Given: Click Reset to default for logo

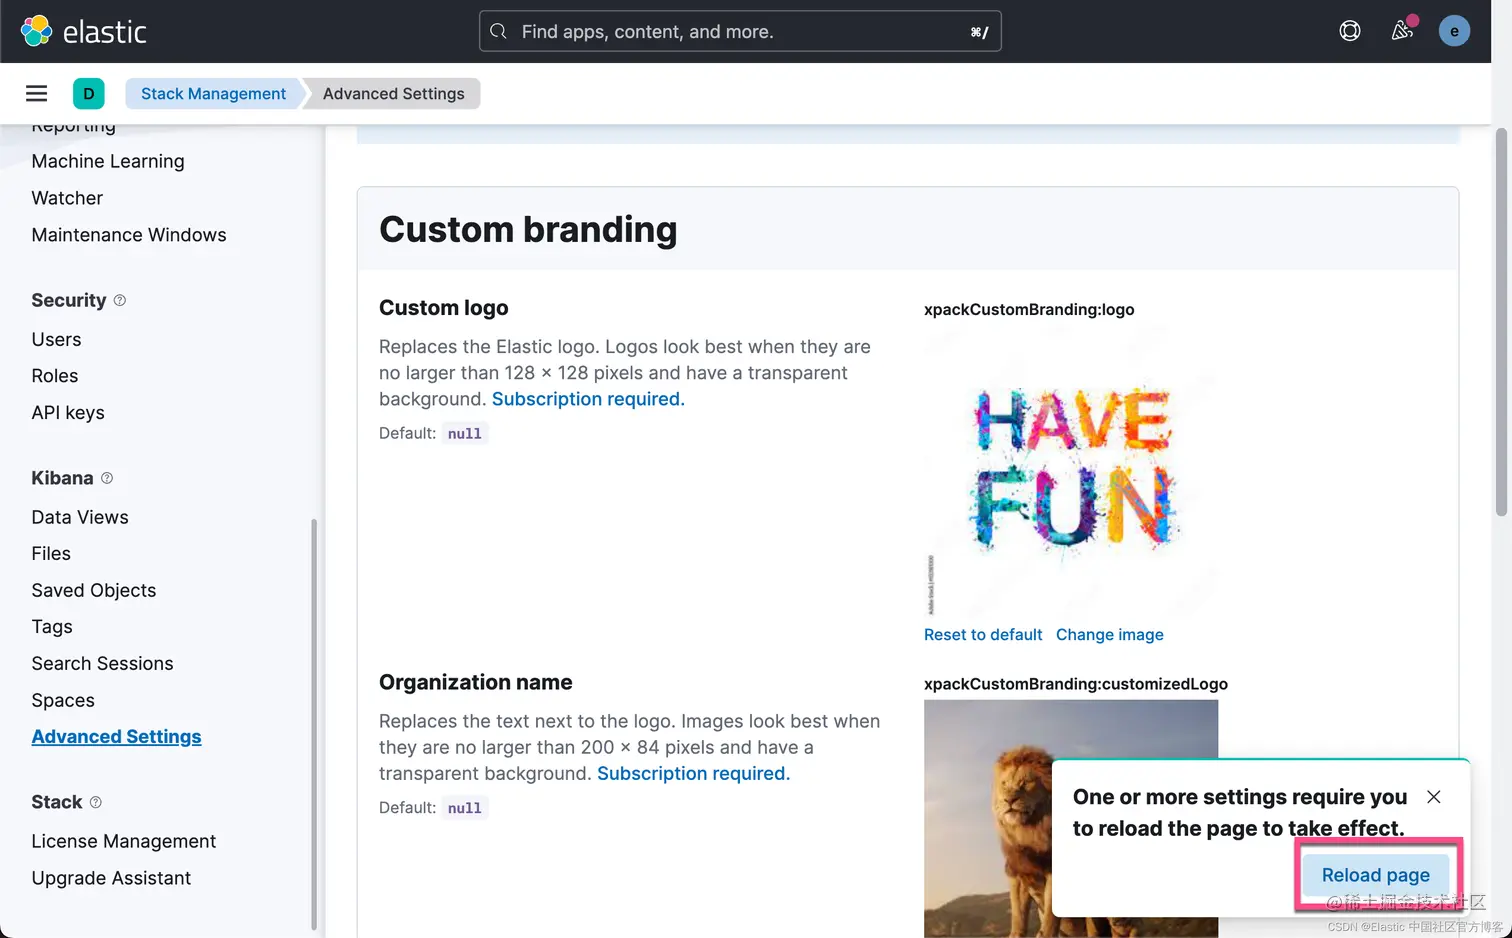Looking at the screenshot, I should coord(983,635).
